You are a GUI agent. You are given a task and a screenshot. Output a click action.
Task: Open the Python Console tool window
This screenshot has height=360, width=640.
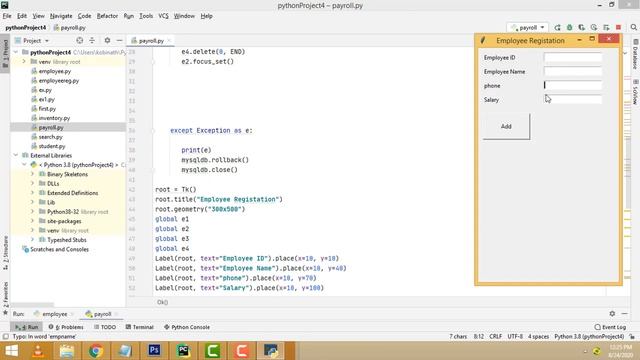(187, 327)
